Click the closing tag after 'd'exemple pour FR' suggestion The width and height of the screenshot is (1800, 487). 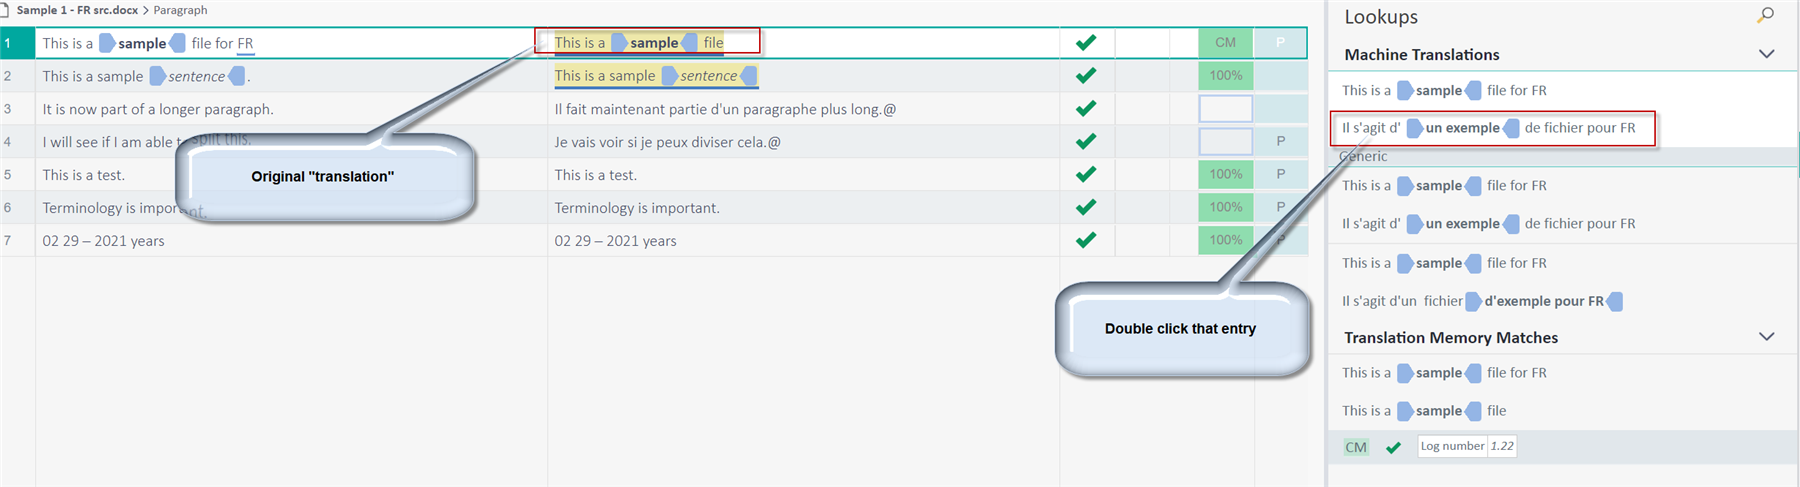click(x=1613, y=301)
